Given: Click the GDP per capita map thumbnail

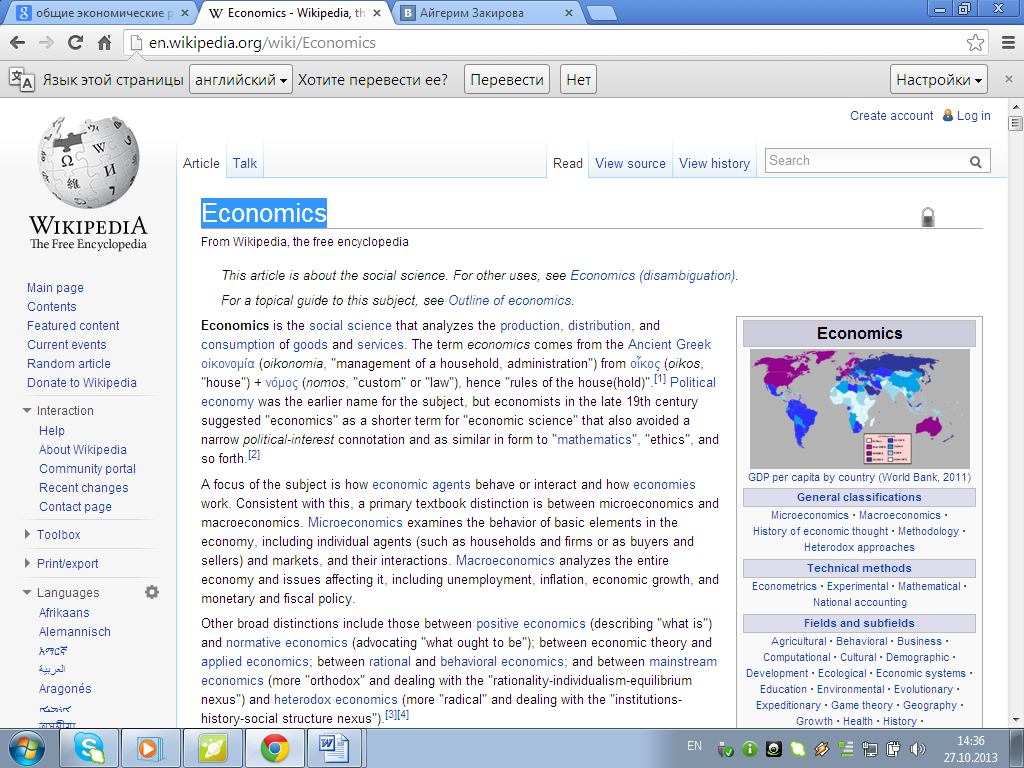Looking at the screenshot, I should pos(859,409).
